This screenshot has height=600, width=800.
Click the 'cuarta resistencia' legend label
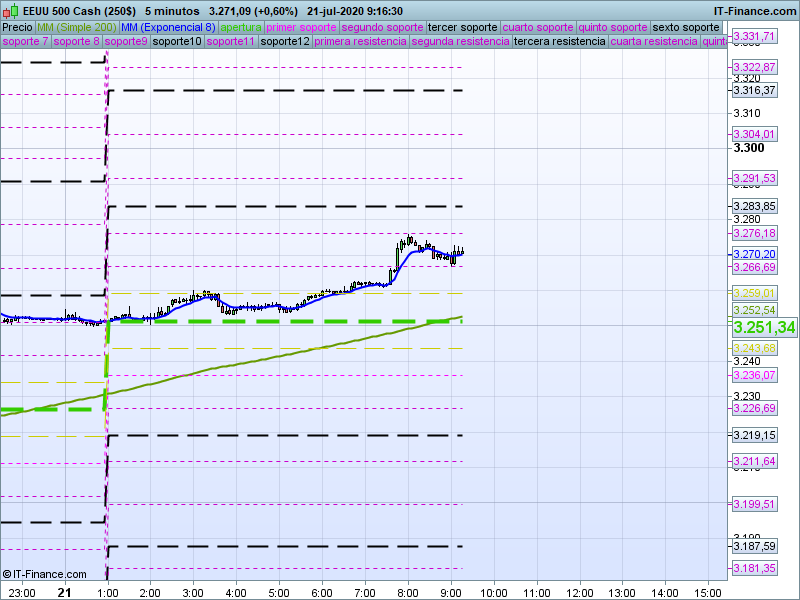tap(654, 42)
